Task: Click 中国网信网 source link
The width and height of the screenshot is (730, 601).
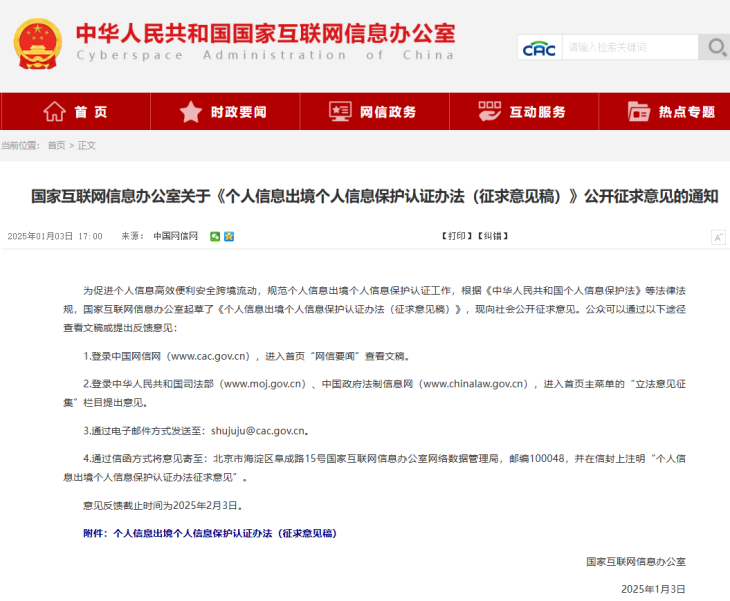Action: pyautogui.click(x=175, y=236)
